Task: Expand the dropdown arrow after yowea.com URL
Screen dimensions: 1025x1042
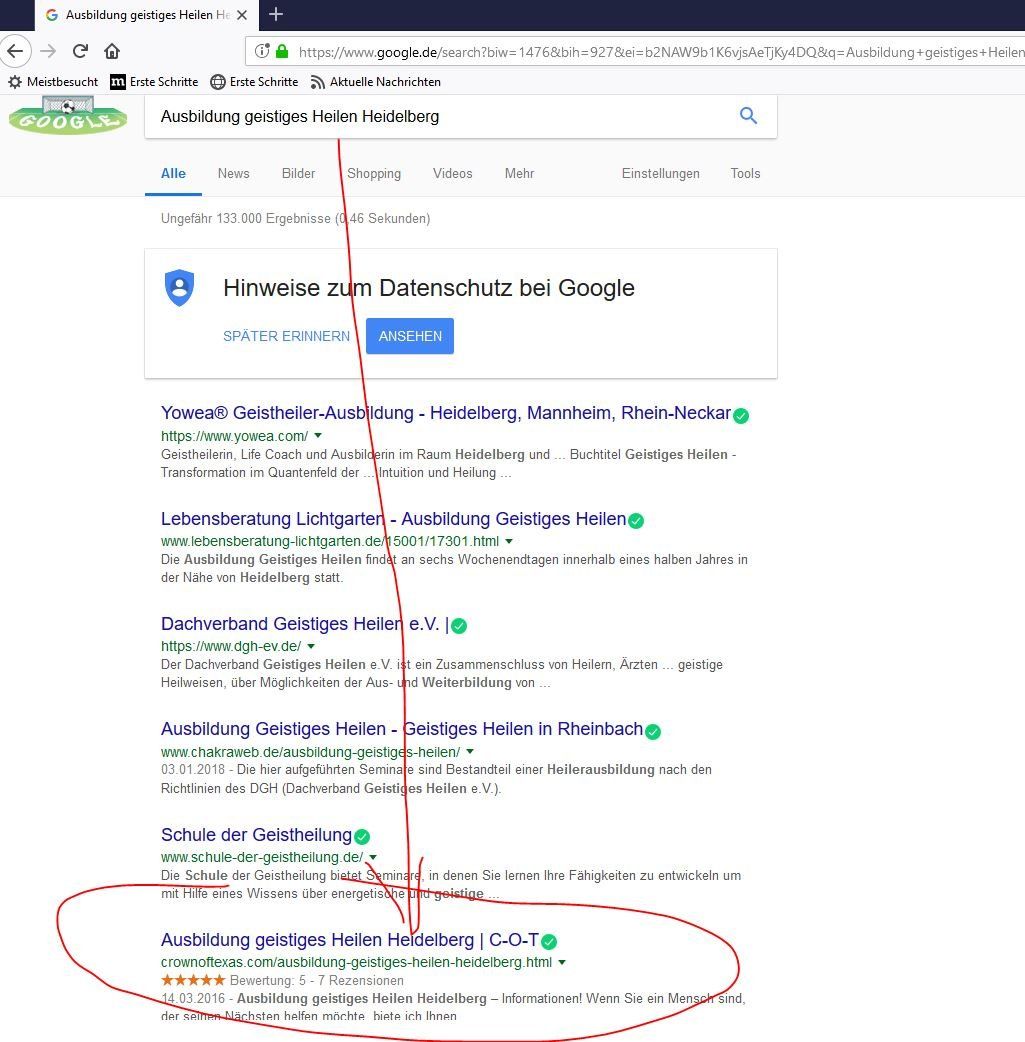Action: pos(318,436)
